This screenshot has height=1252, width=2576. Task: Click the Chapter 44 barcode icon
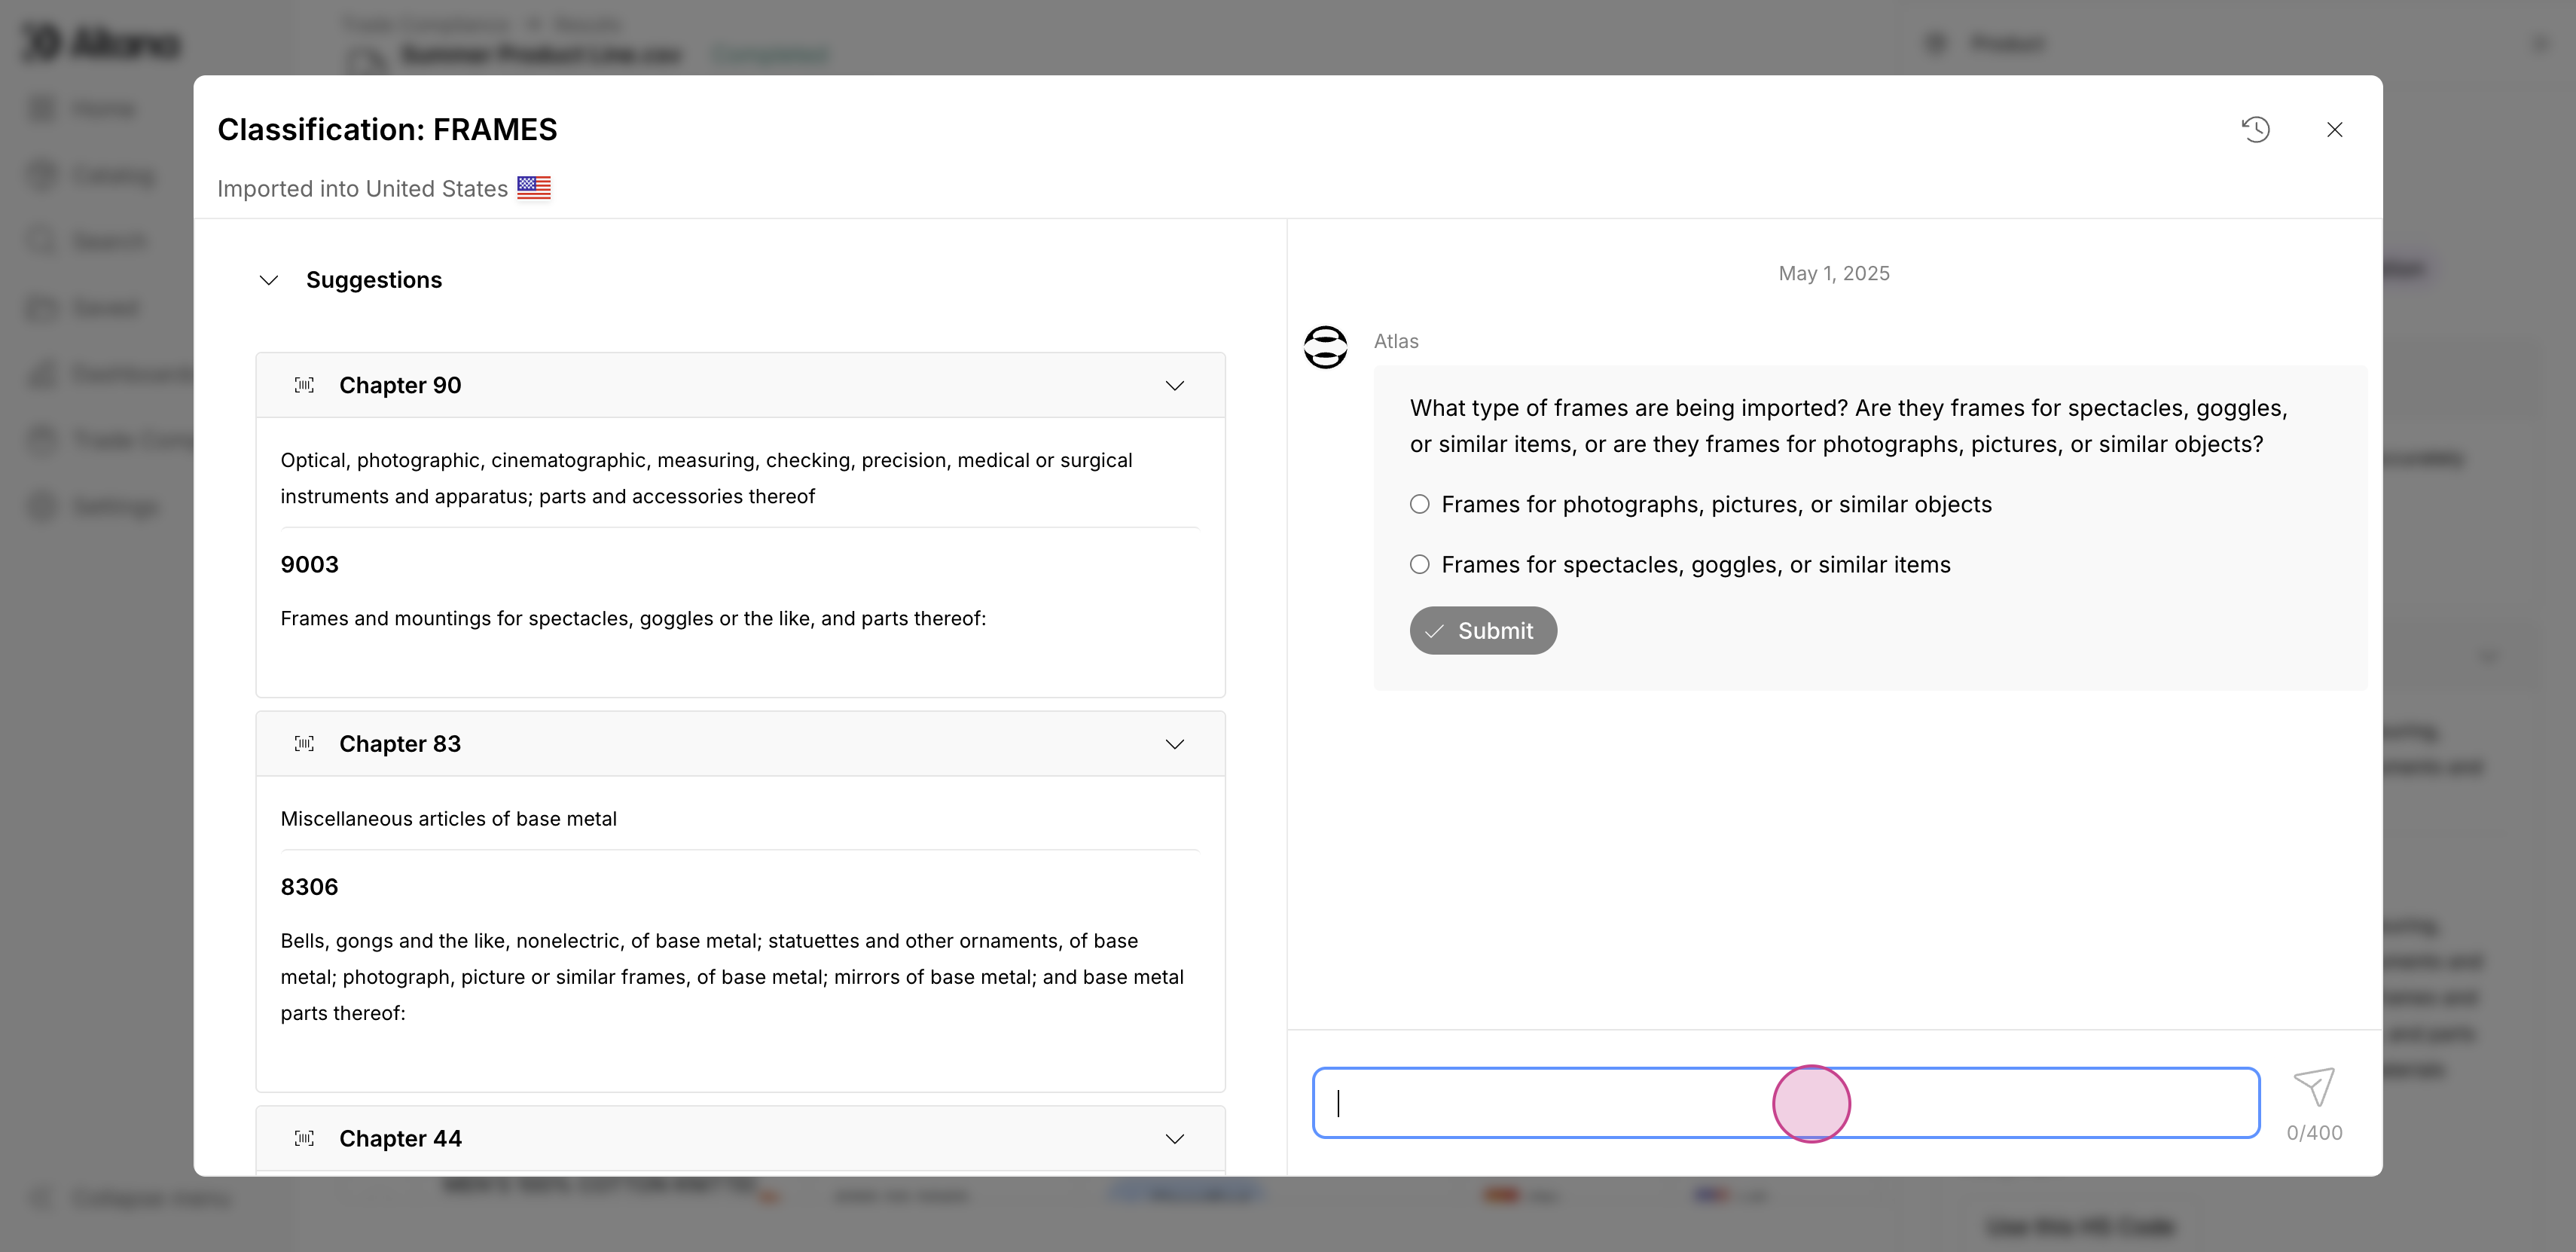pyautogui.click(x=304, y=1138)
